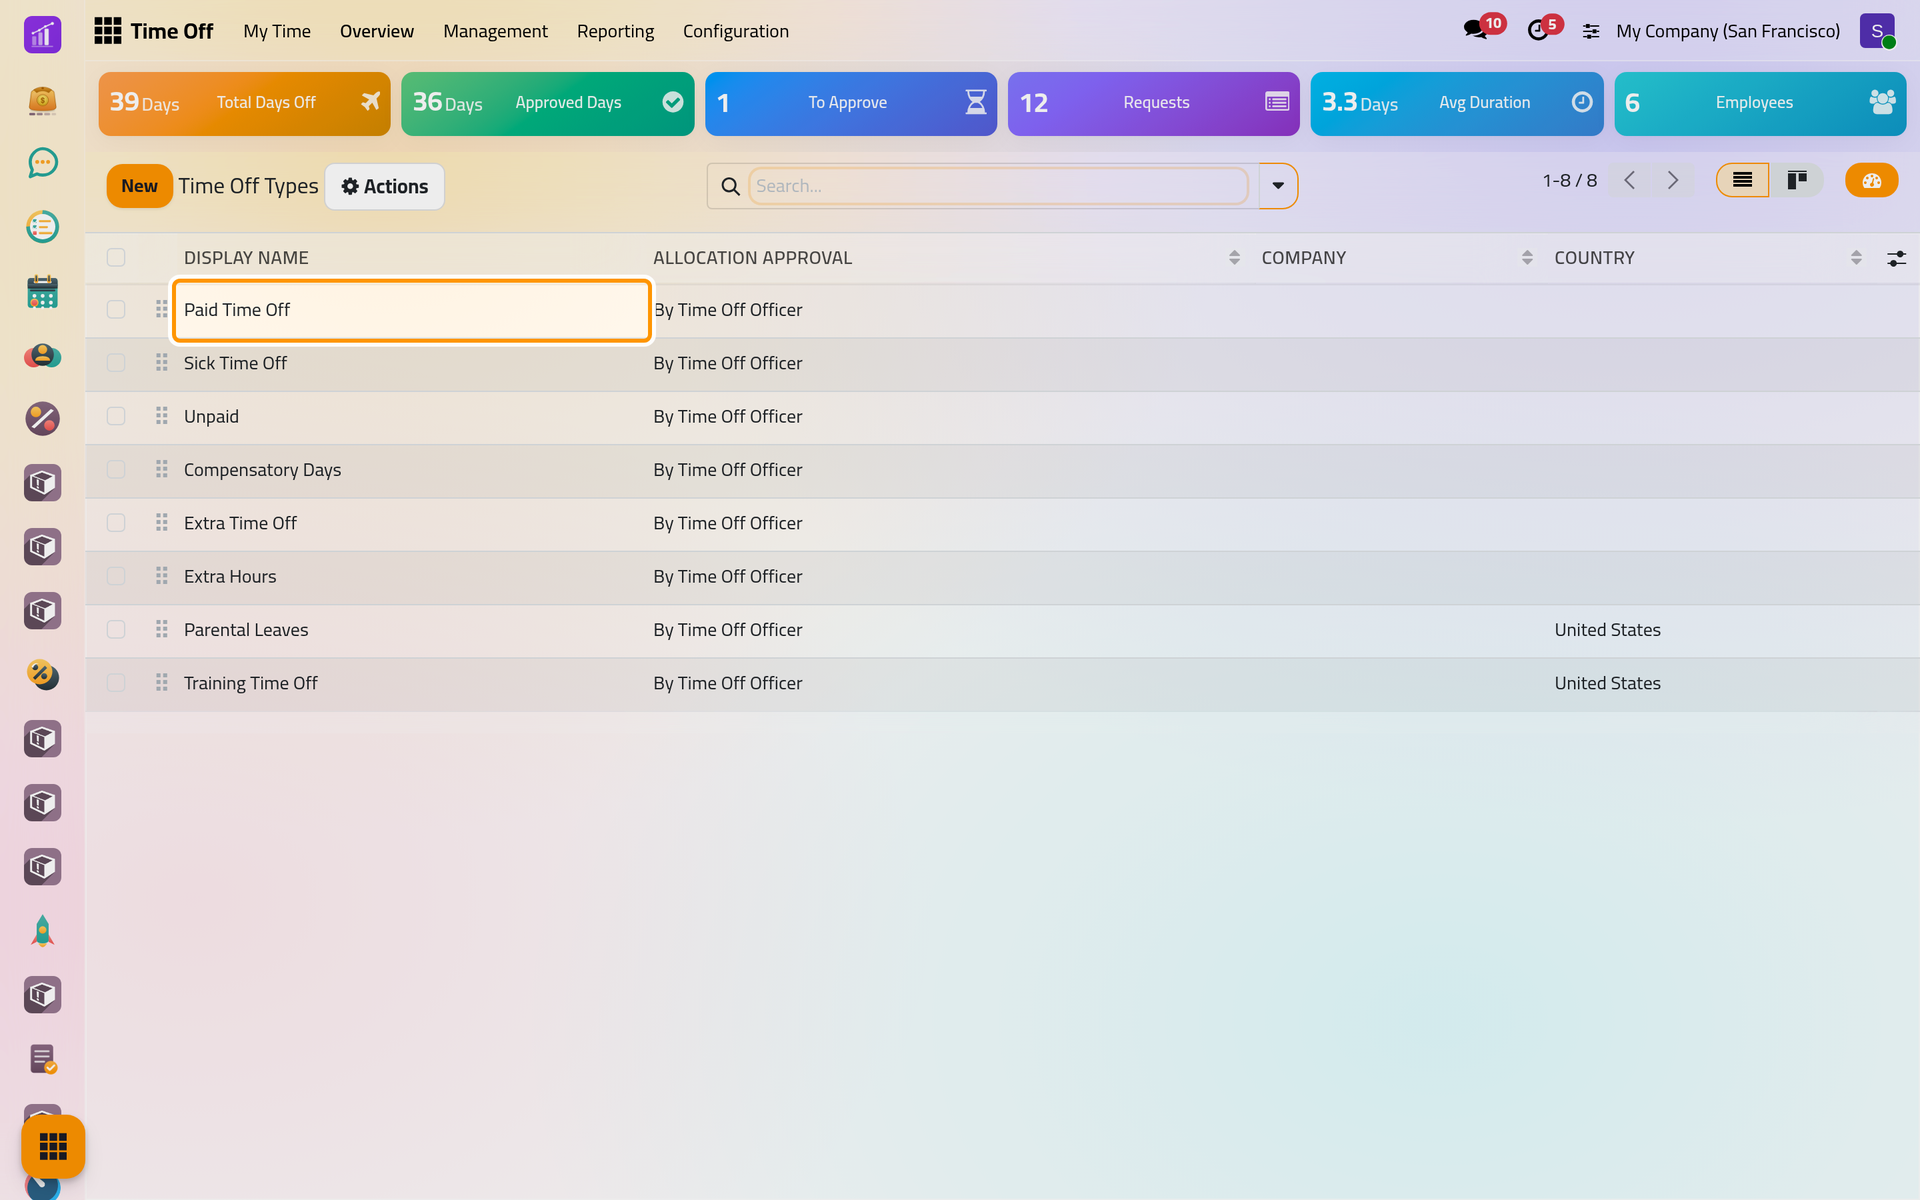Tick the Paid Time Off row checkbox
This screenshot has width=1920, height=1200.
tap(116, 309)
